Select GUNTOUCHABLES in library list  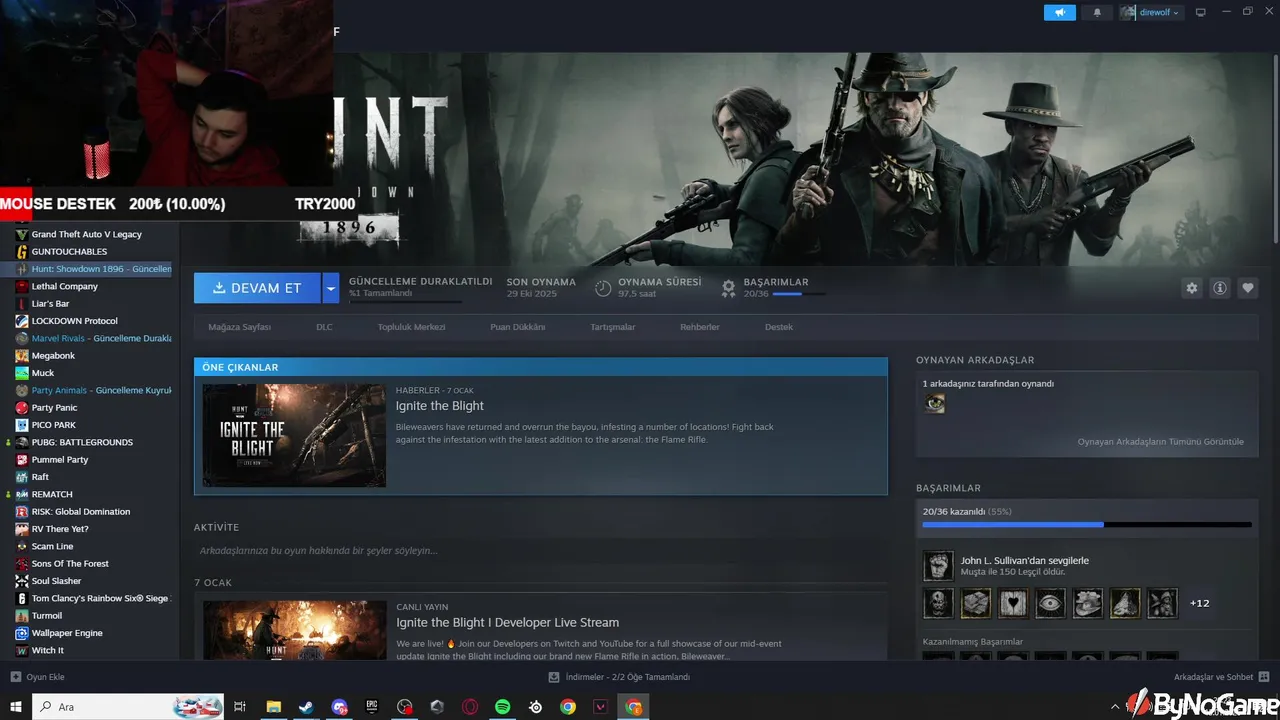tap(69, 251)
